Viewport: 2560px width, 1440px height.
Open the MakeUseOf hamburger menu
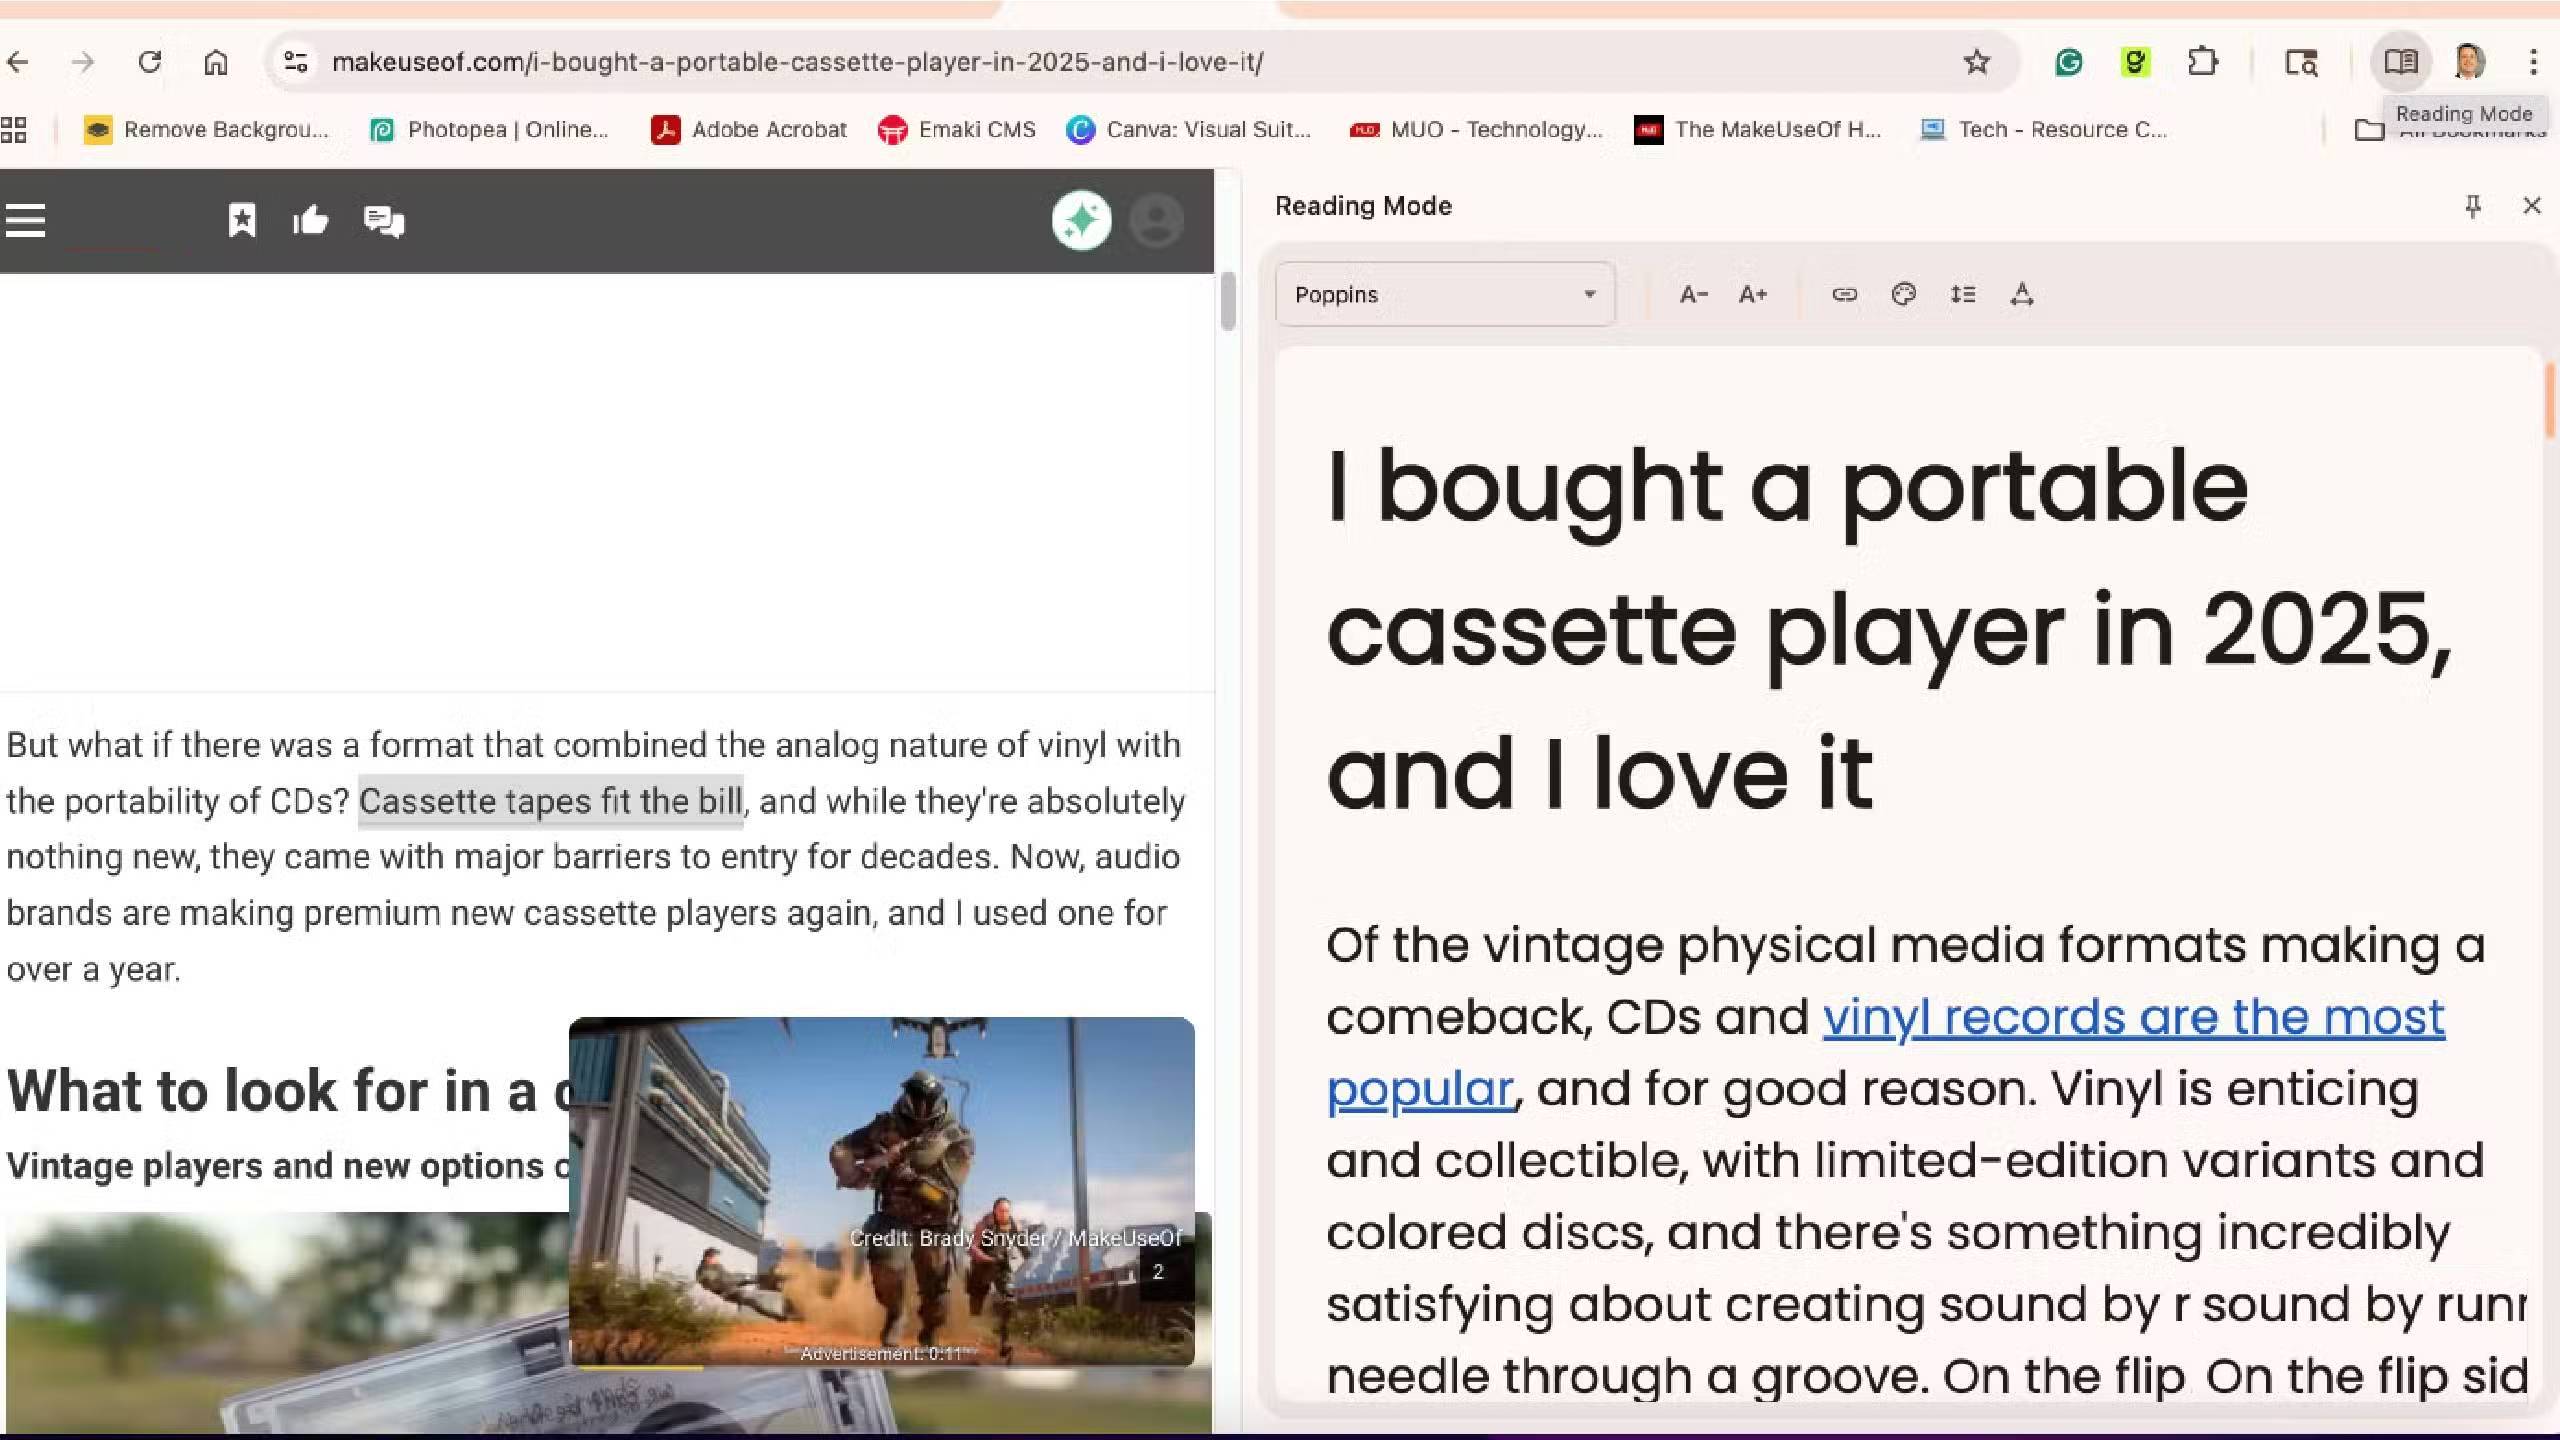(26, 220)
